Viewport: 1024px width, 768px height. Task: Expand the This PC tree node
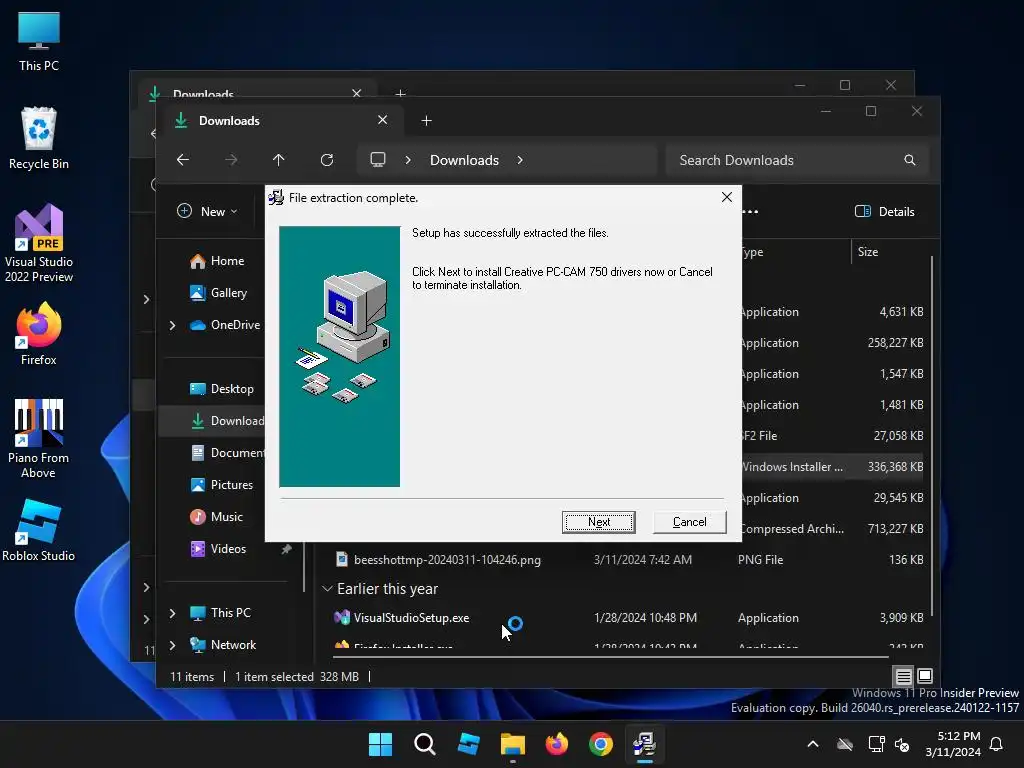[x=172, y=613]
